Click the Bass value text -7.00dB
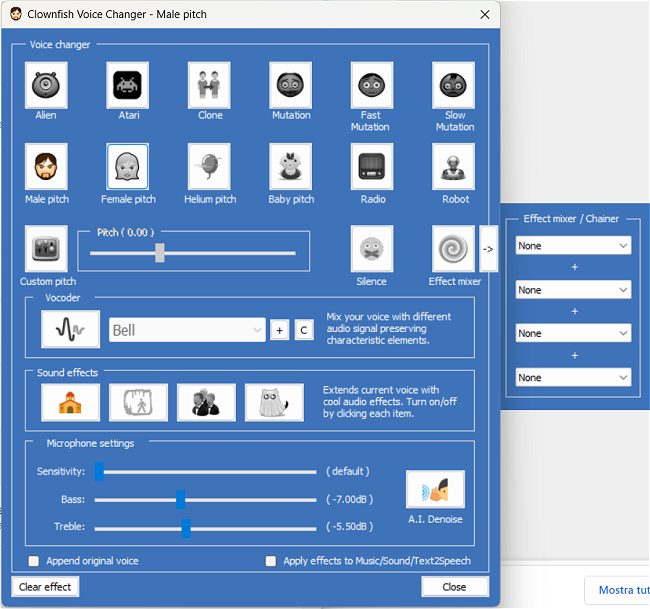This screenshot has width=650, height=609. (x=349, y=499)
